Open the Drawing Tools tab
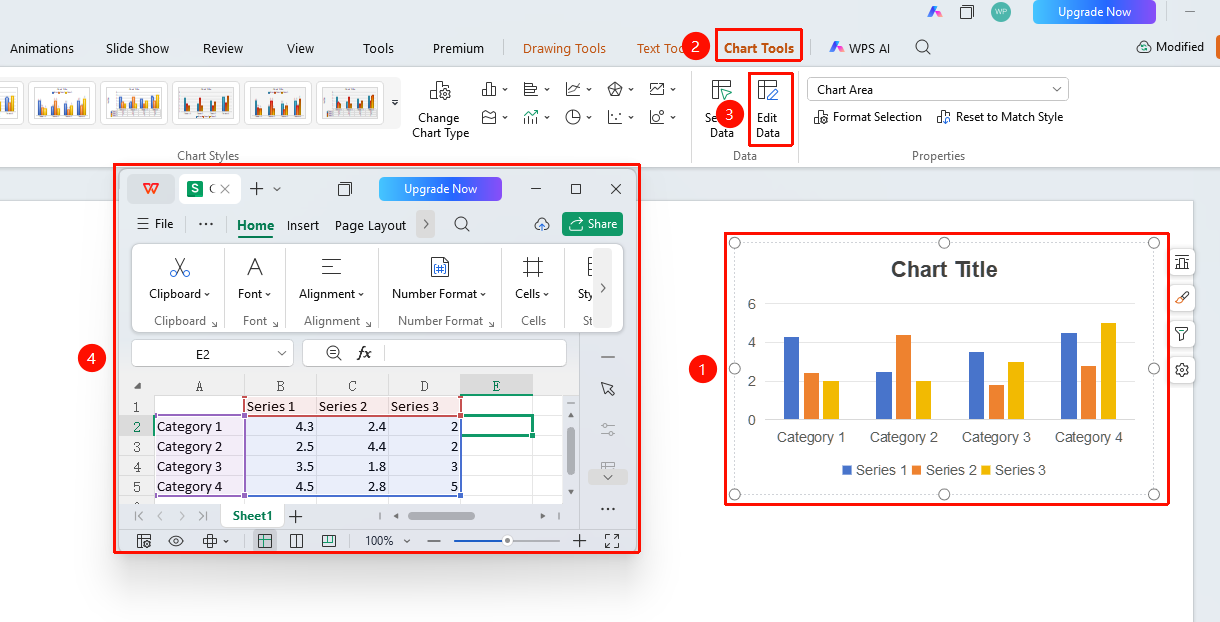The height and width of the screenshot is (622, 1220). pos(564,48)
